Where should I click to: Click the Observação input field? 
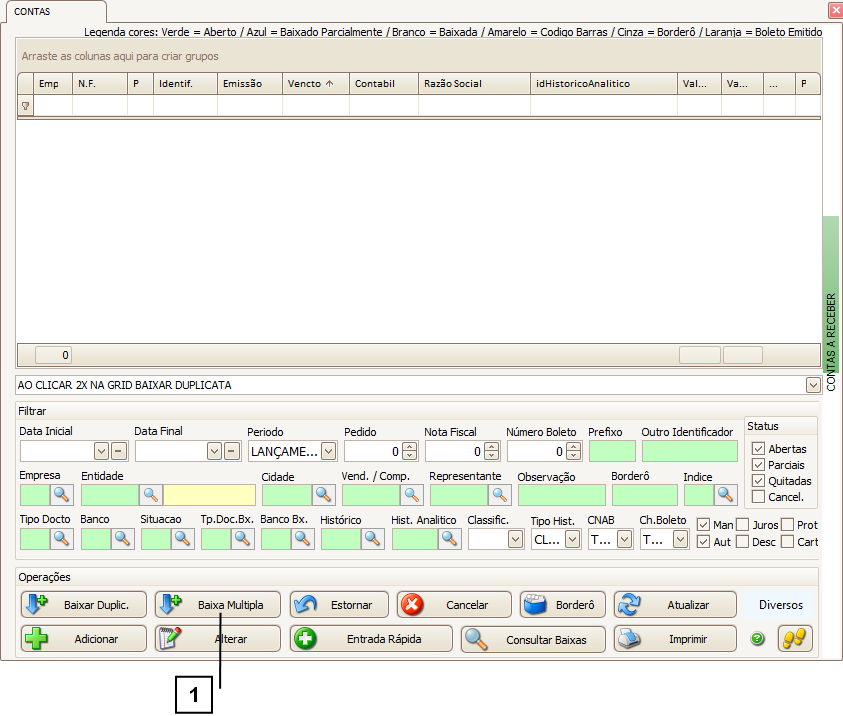[x=561, y=494]
